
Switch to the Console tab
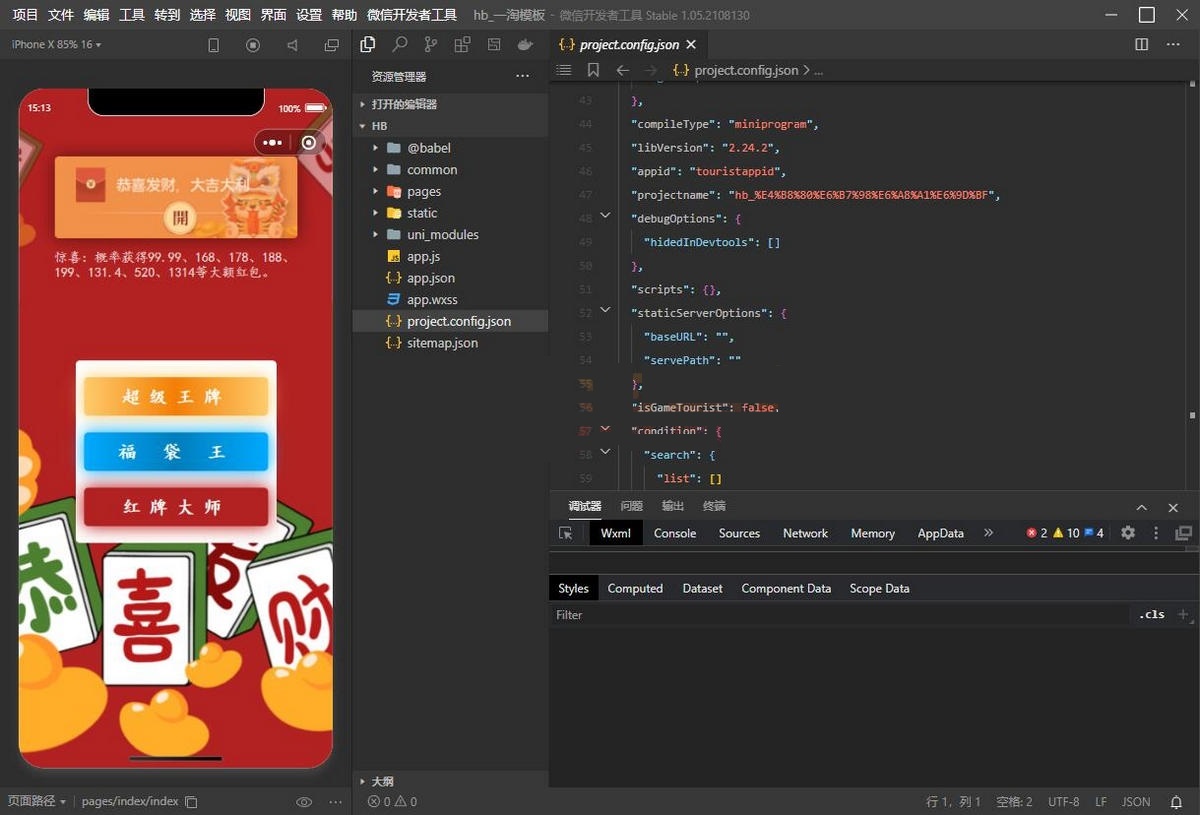675,533
